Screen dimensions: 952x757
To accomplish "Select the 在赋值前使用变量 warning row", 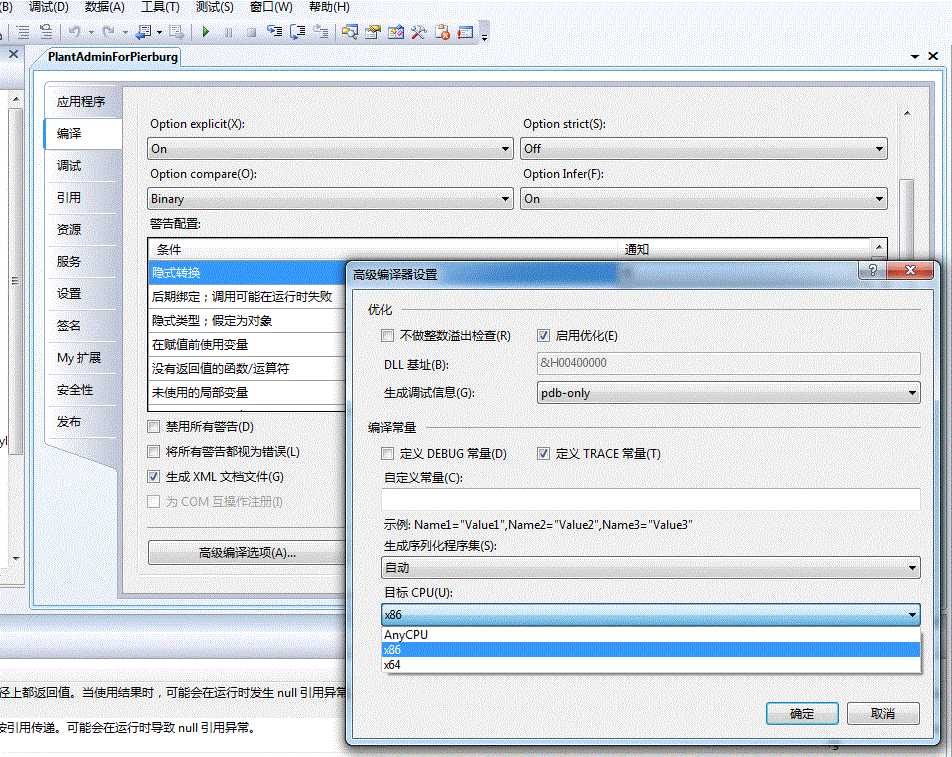I will coord(247,345).
